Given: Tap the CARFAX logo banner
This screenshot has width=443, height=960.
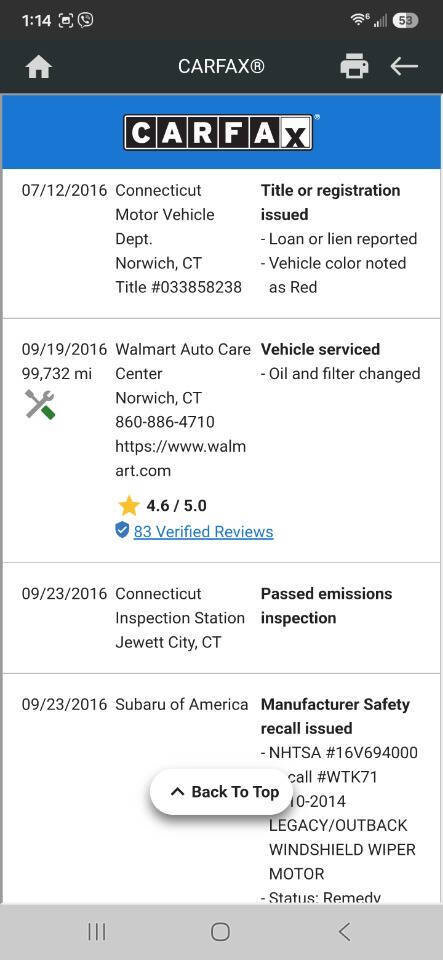Looking at the screenshot, I should 219,132.
